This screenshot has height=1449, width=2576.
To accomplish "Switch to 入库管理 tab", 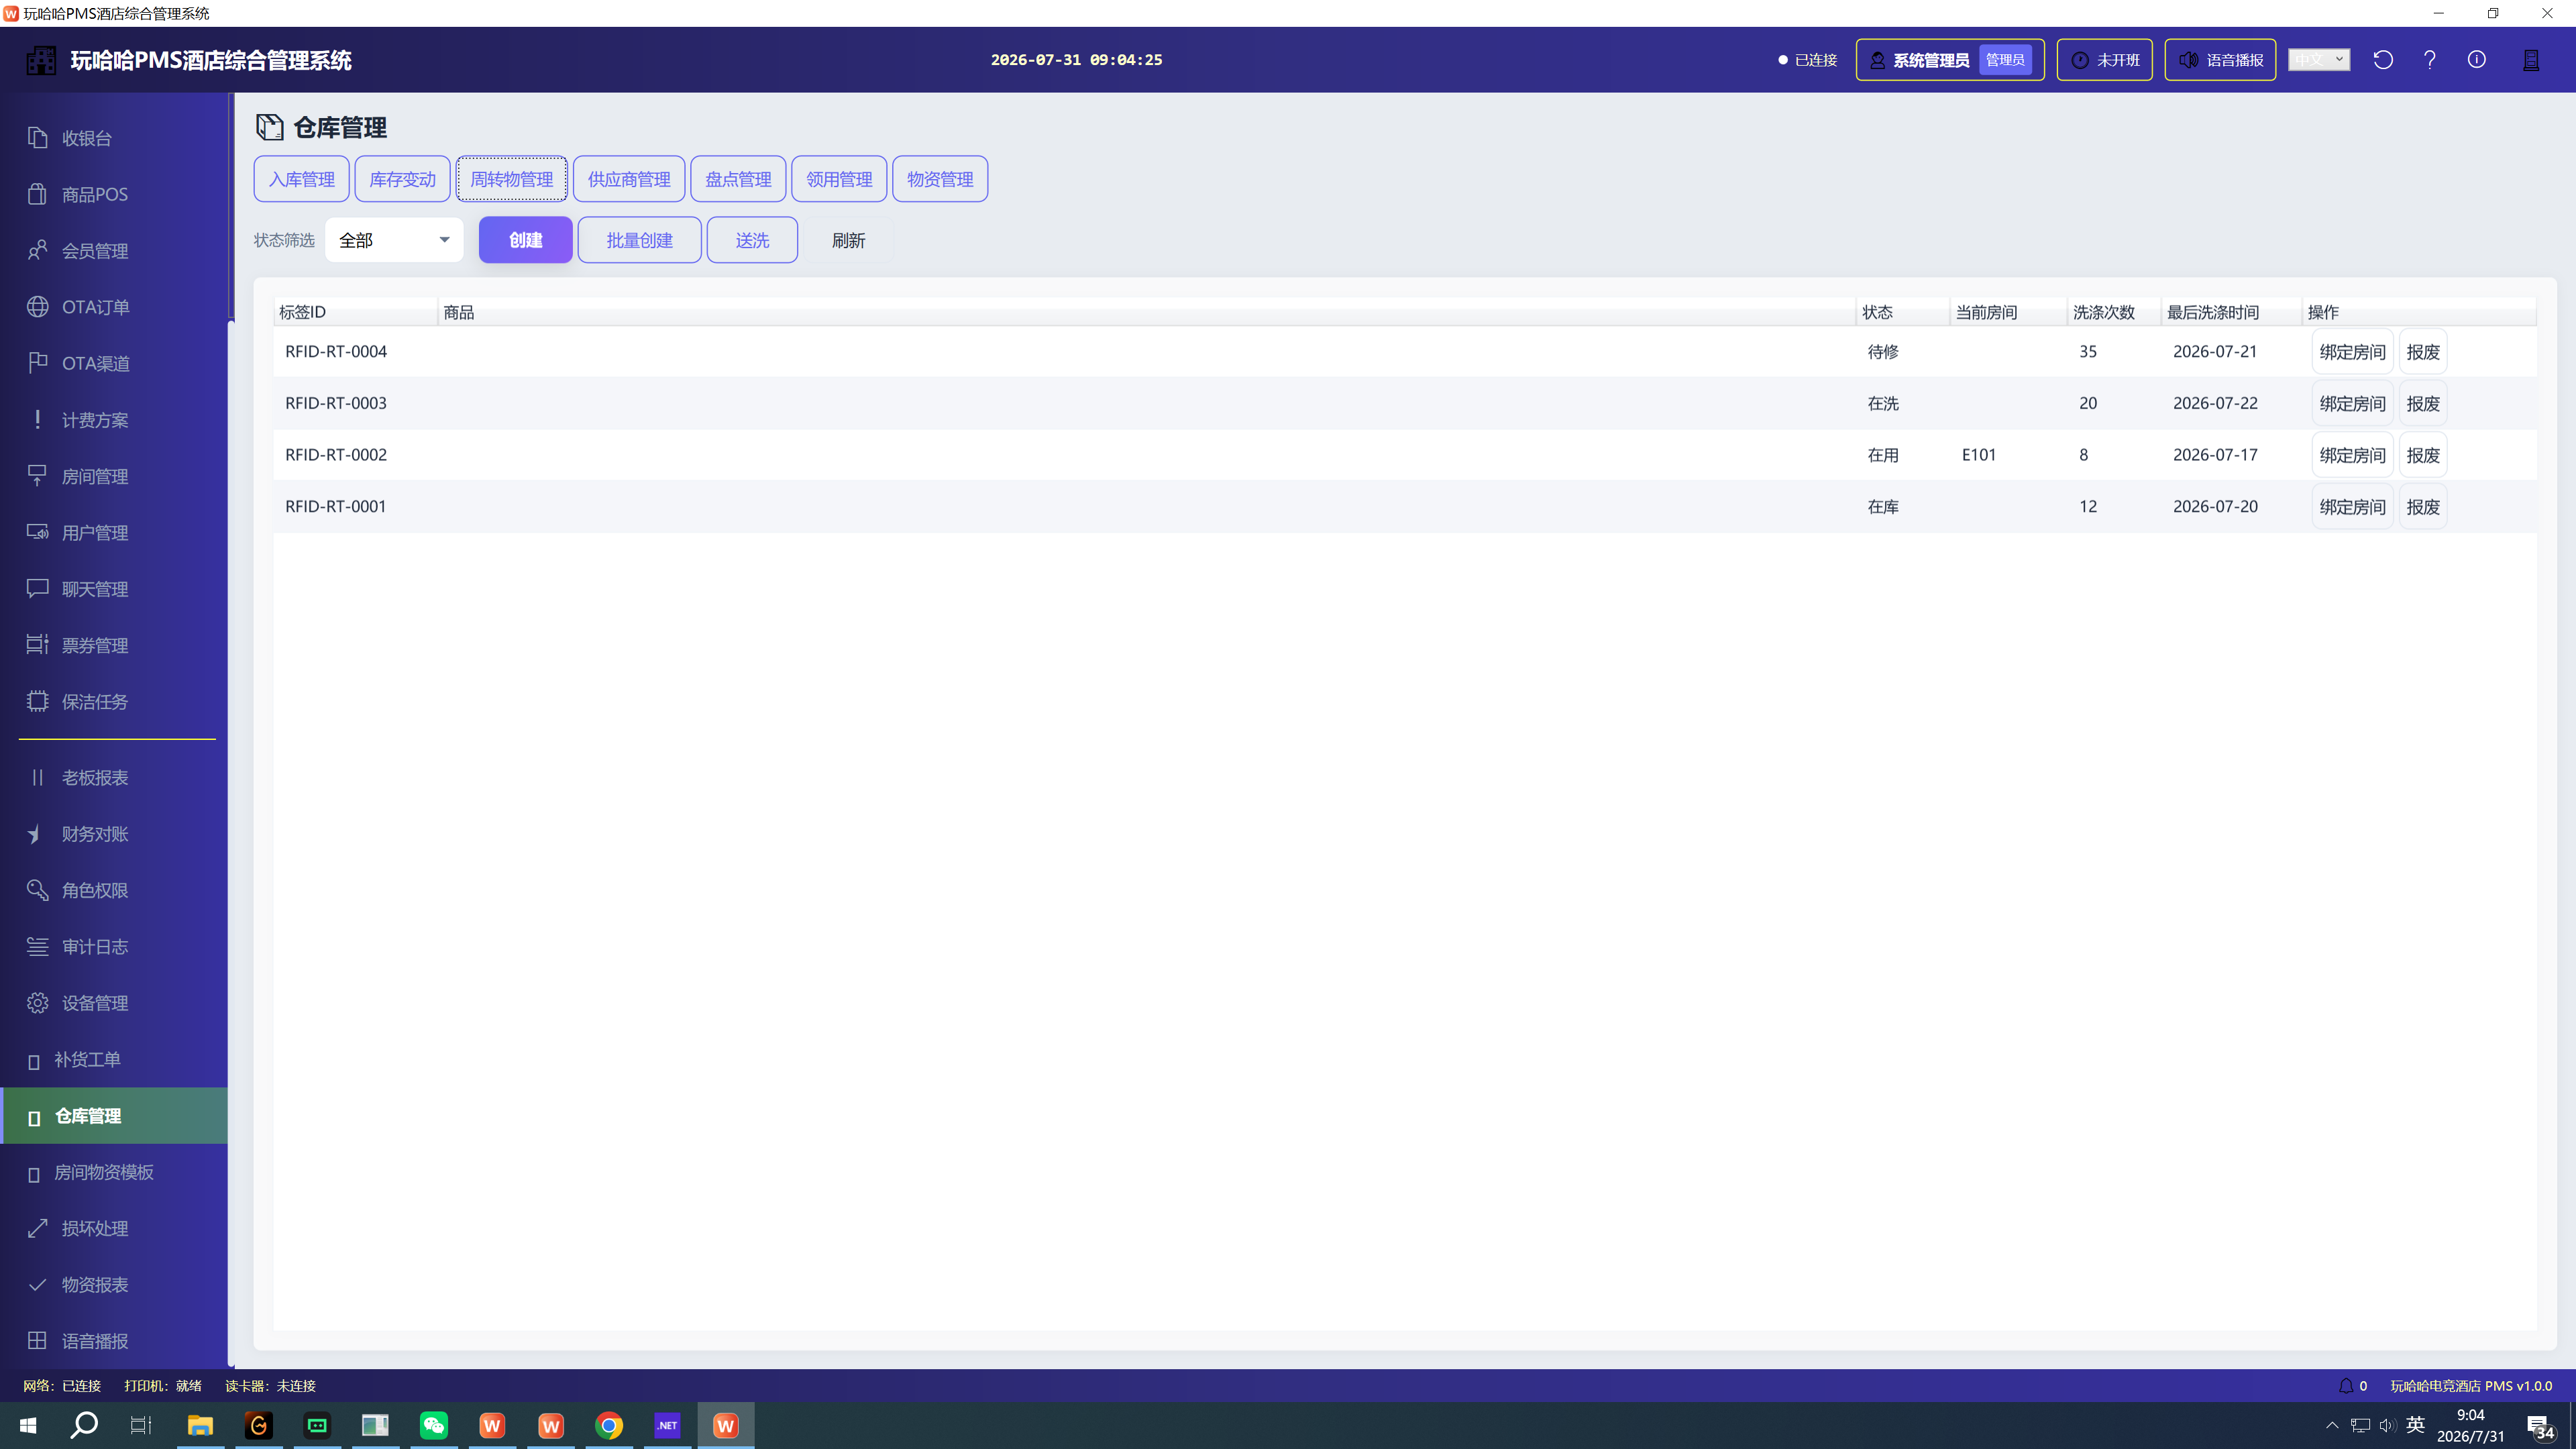I will pos(301,179).
